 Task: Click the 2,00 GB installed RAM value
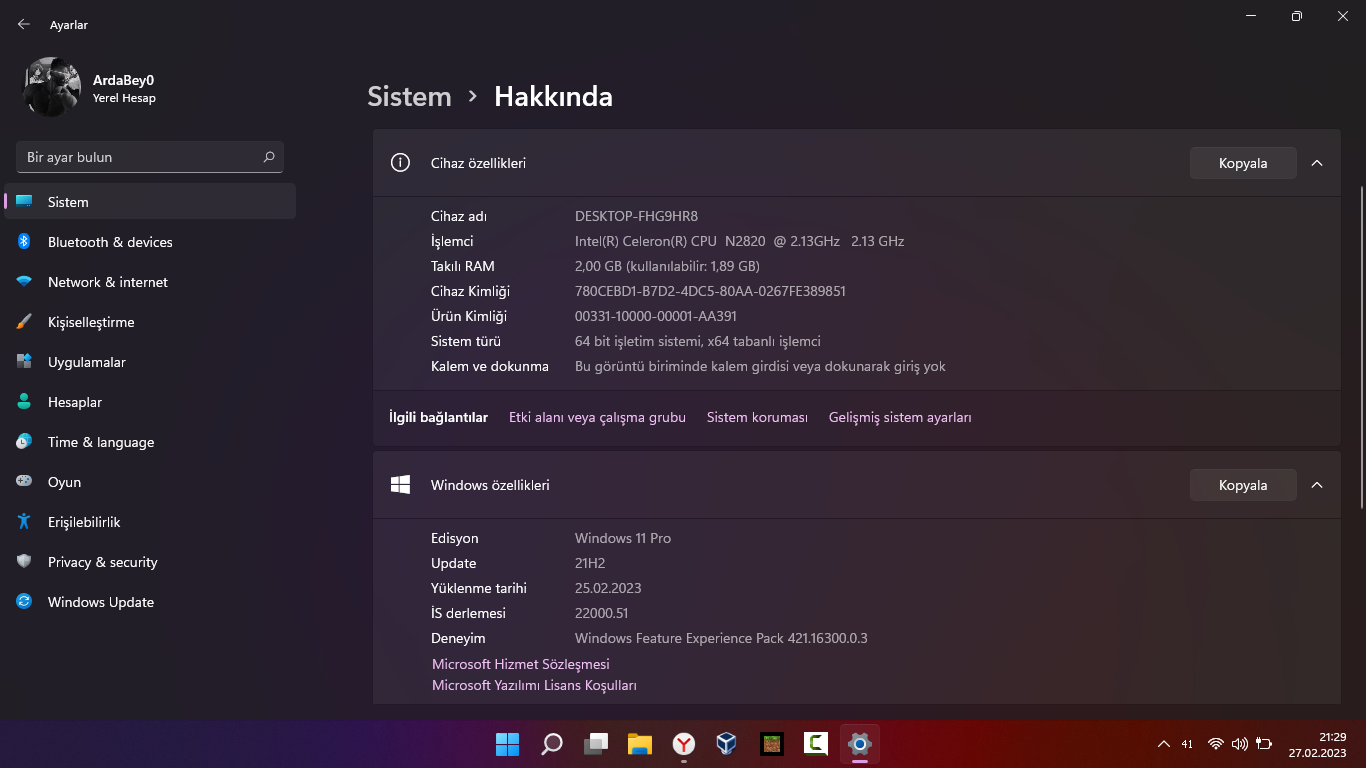click(667, 266)
